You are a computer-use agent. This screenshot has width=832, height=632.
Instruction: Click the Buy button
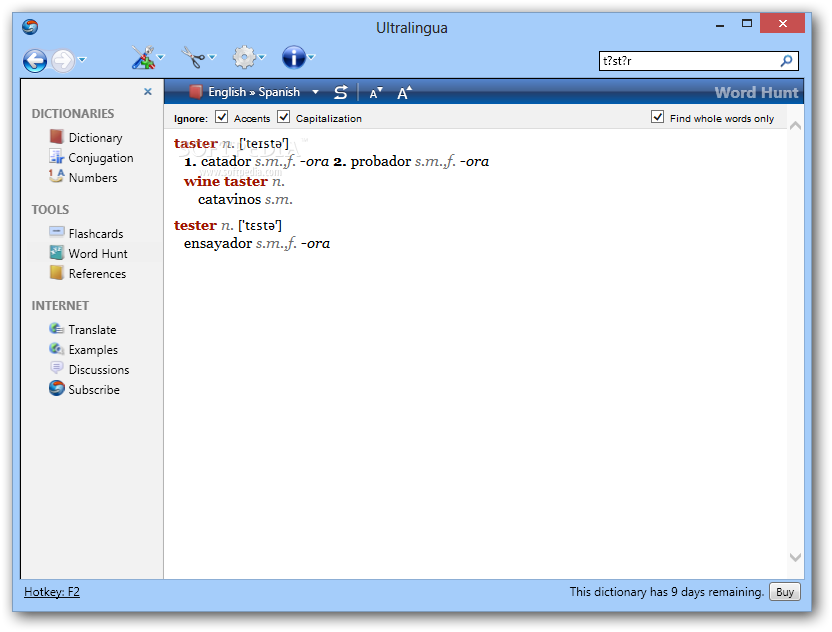click(785, 592)
